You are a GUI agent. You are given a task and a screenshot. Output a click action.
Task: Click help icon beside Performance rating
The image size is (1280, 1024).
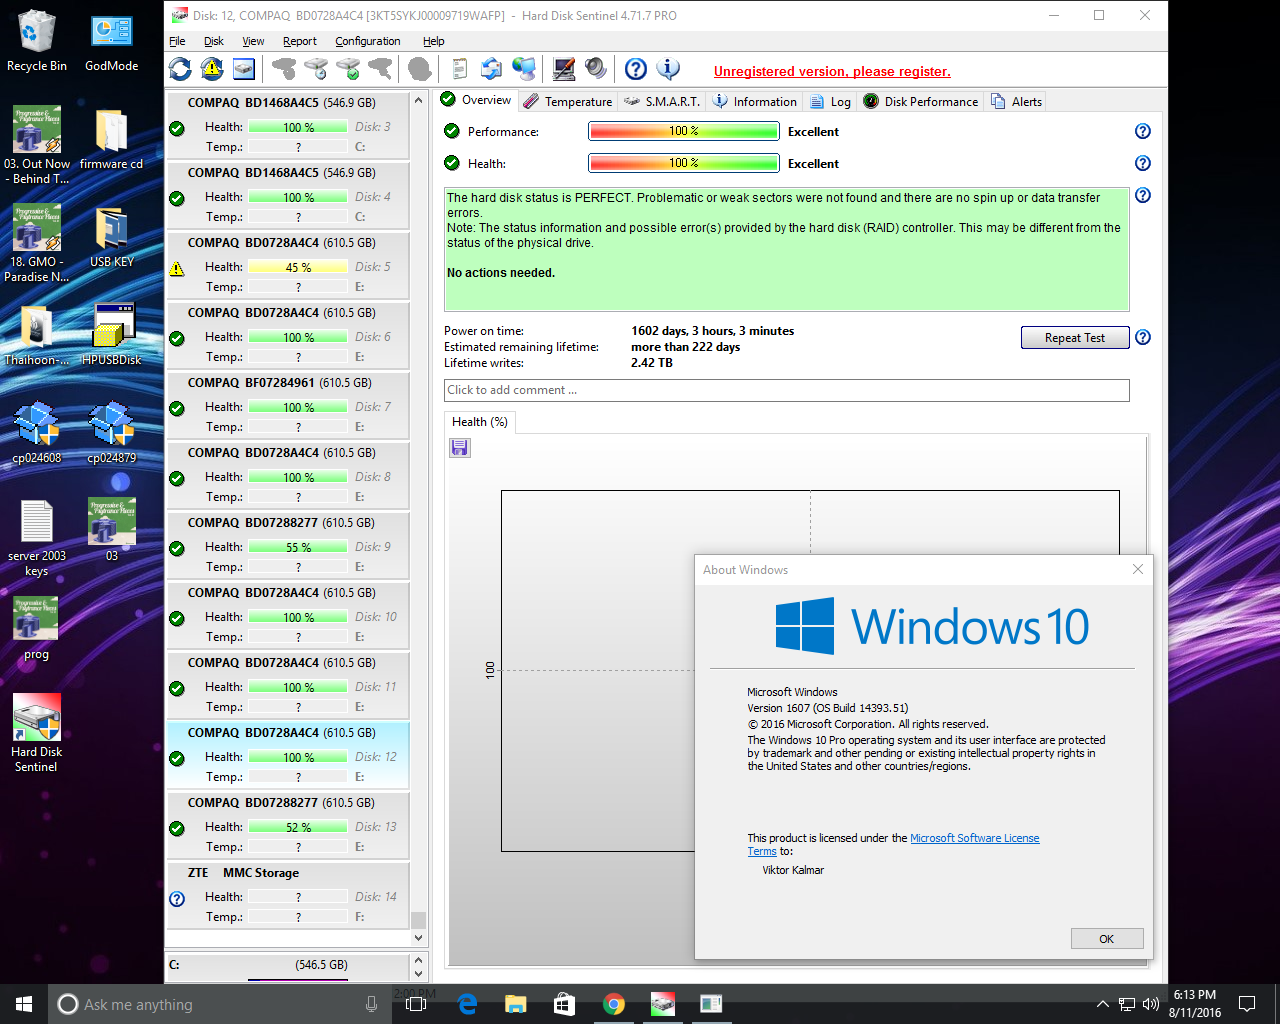[1143, 131]
